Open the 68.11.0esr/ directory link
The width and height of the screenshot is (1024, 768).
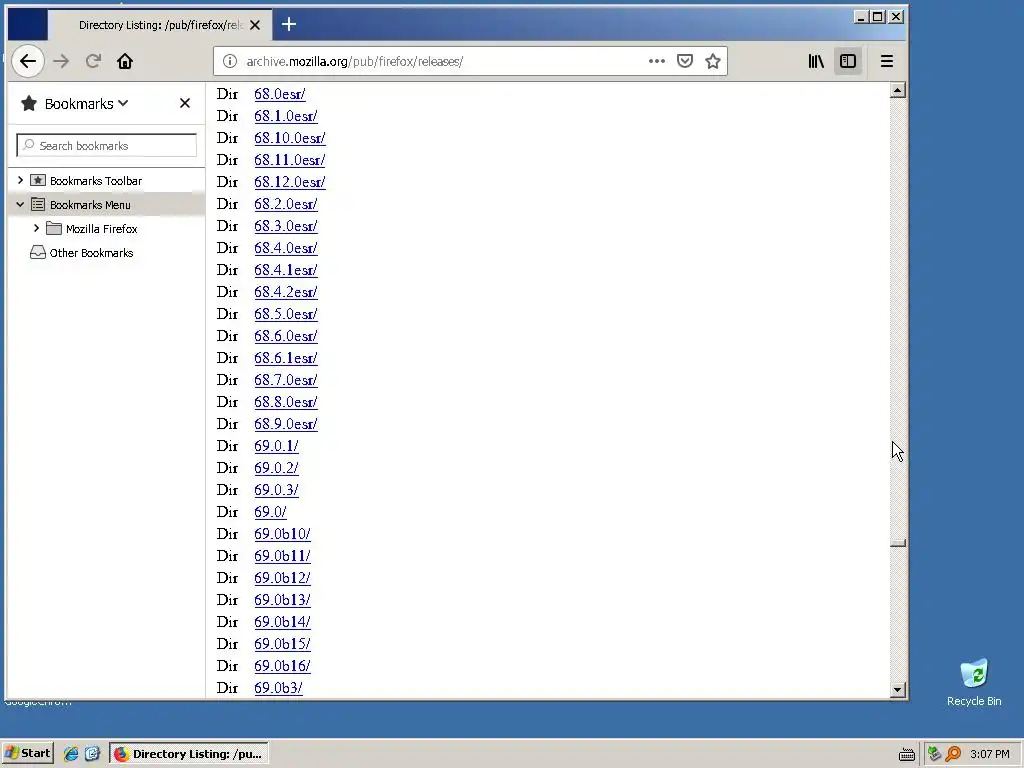coord(289,160)
